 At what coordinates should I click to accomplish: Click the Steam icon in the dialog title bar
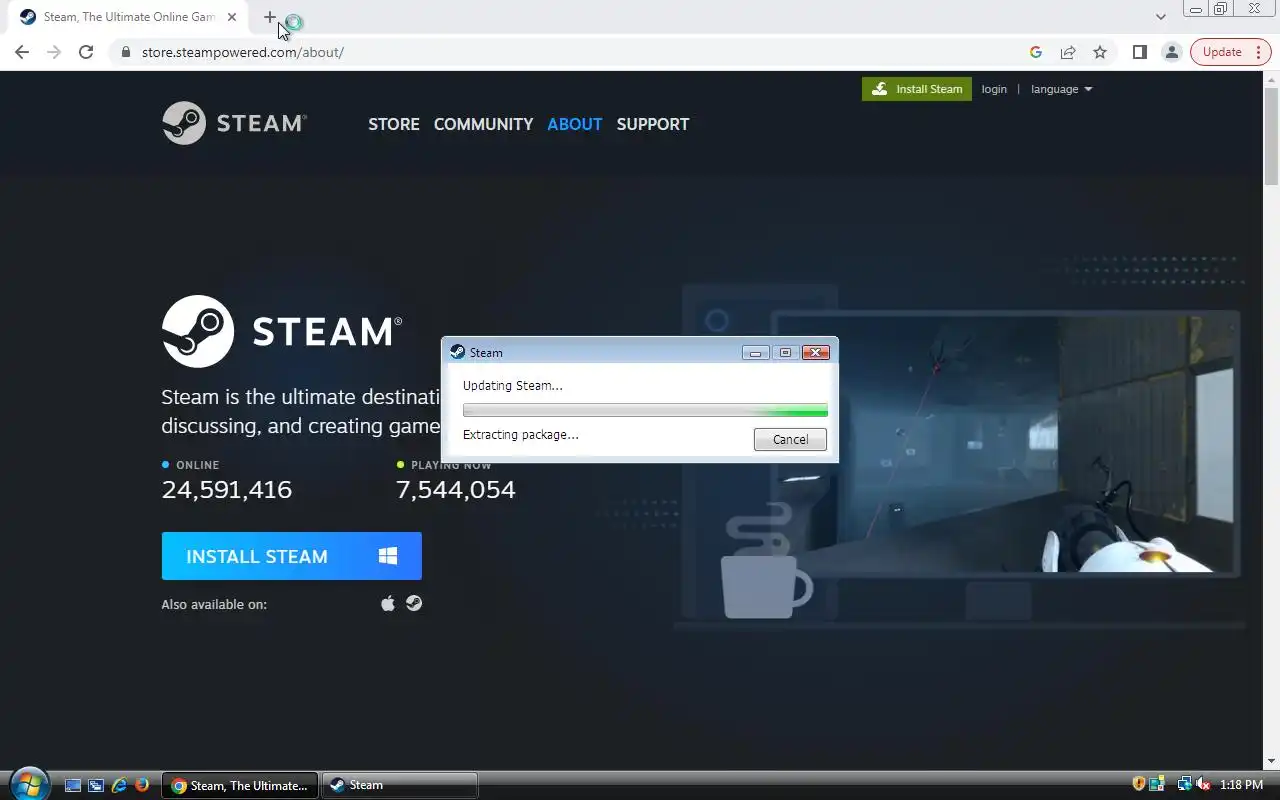pyautogui.click(x=458, y=352)
